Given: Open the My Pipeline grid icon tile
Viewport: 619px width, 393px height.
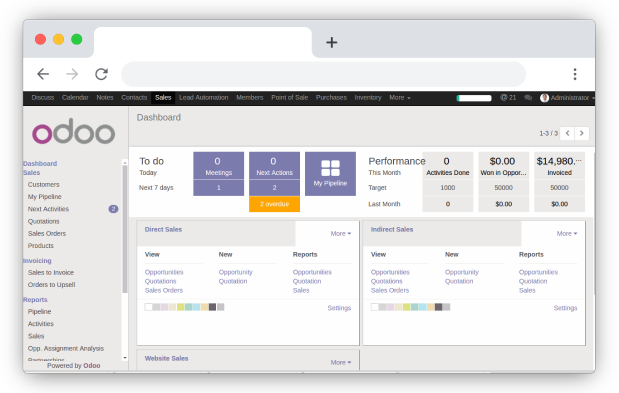Looking at the screenshot, I should pyautogui.click(x=330, y=174).
